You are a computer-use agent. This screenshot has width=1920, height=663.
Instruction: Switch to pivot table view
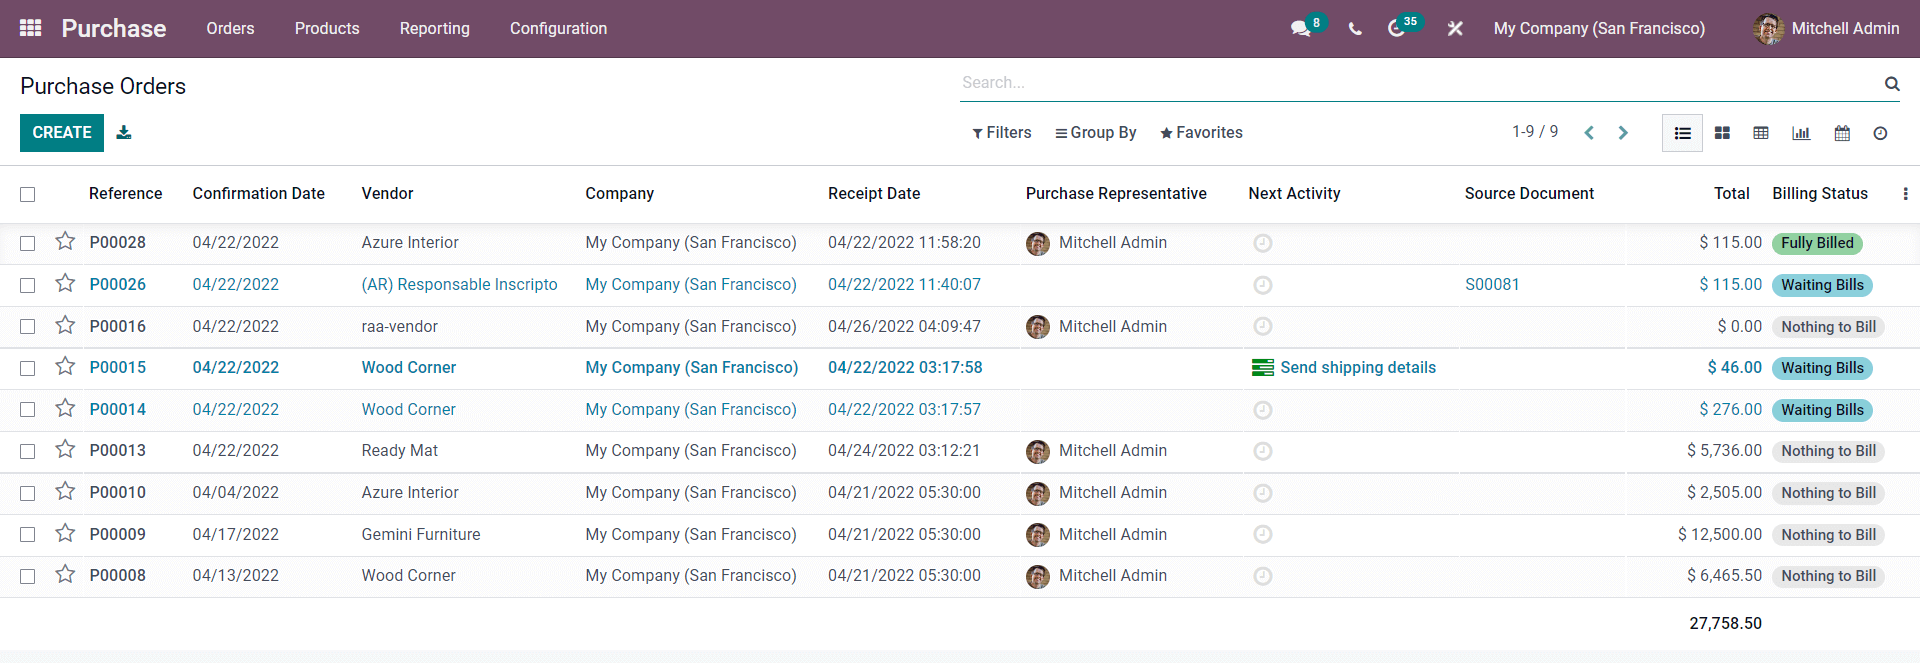pos(1761,133)
